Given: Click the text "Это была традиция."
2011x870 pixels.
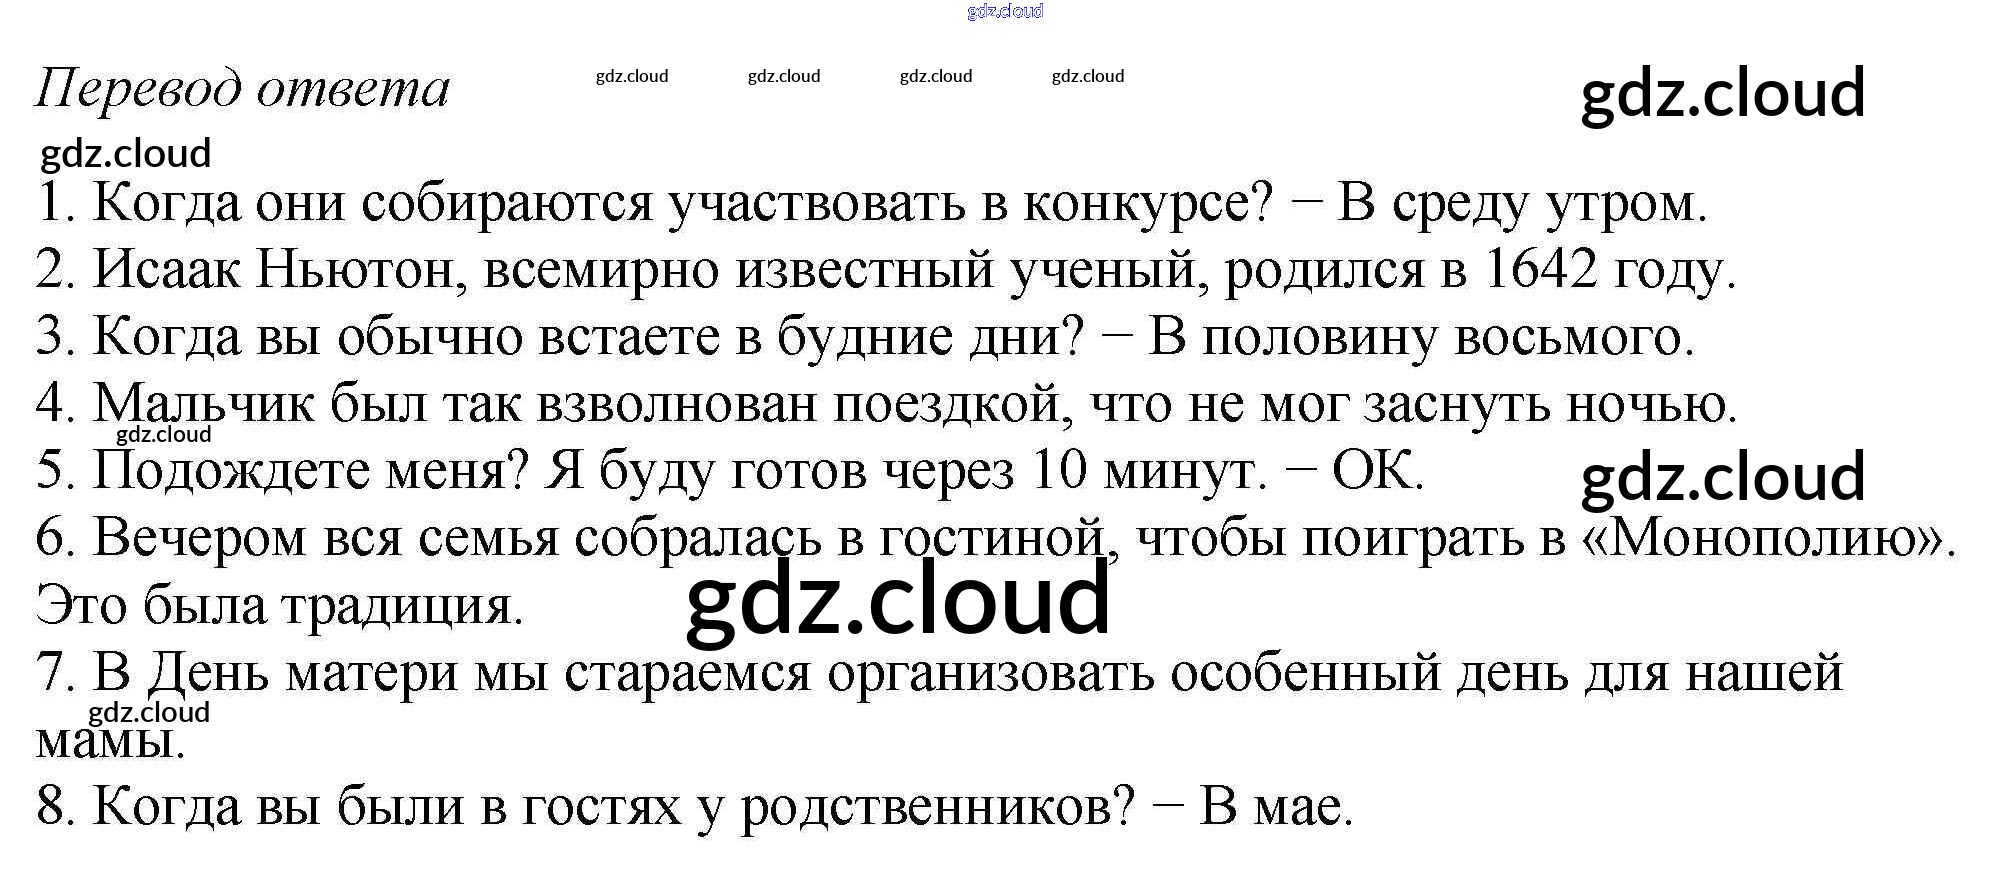Looking at the screenshot, I should pyautogui.click(x=280, y=606).
